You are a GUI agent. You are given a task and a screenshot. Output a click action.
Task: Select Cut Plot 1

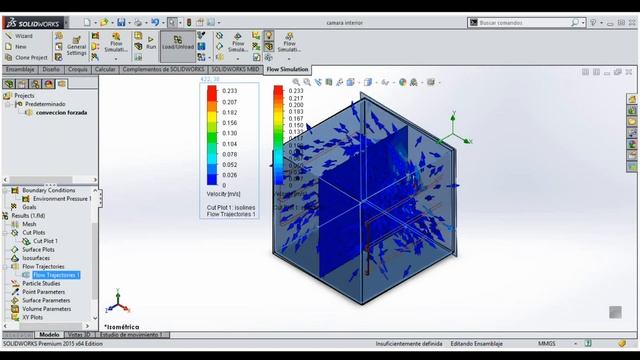[x=45, y=241]
